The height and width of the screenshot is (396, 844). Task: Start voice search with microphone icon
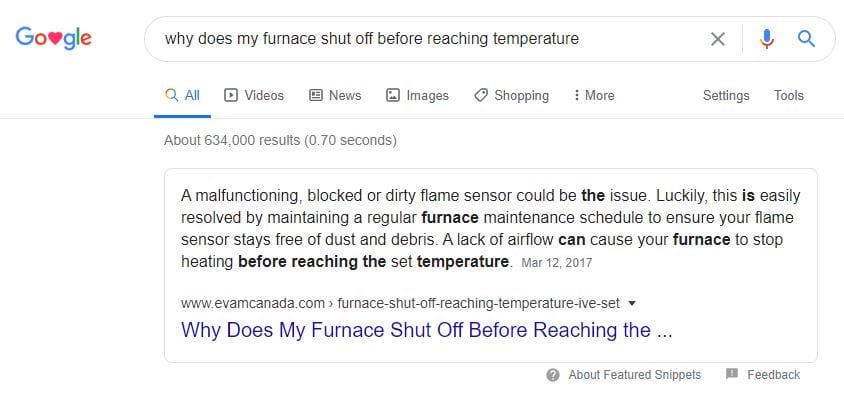[x=766, y=39]
